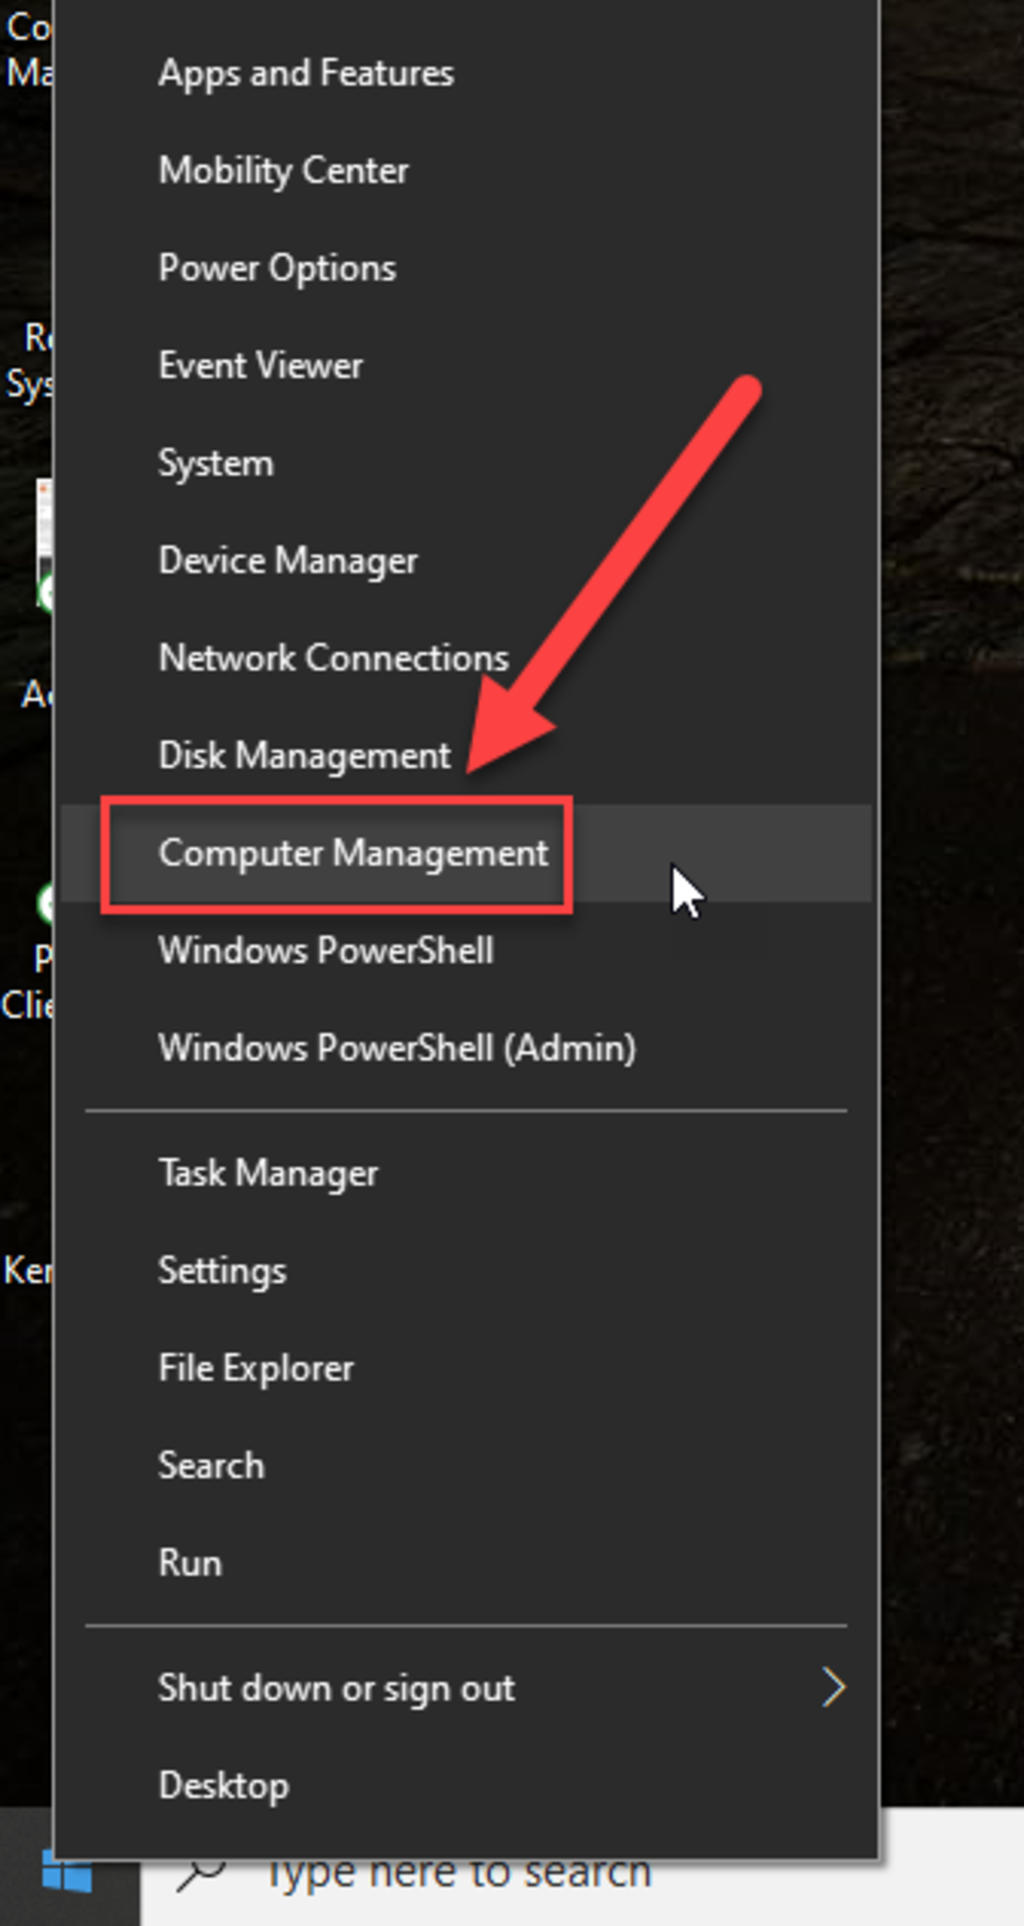1024x1926 pixels.
Task: Open Apps and Features
Action: click(306, 72)
